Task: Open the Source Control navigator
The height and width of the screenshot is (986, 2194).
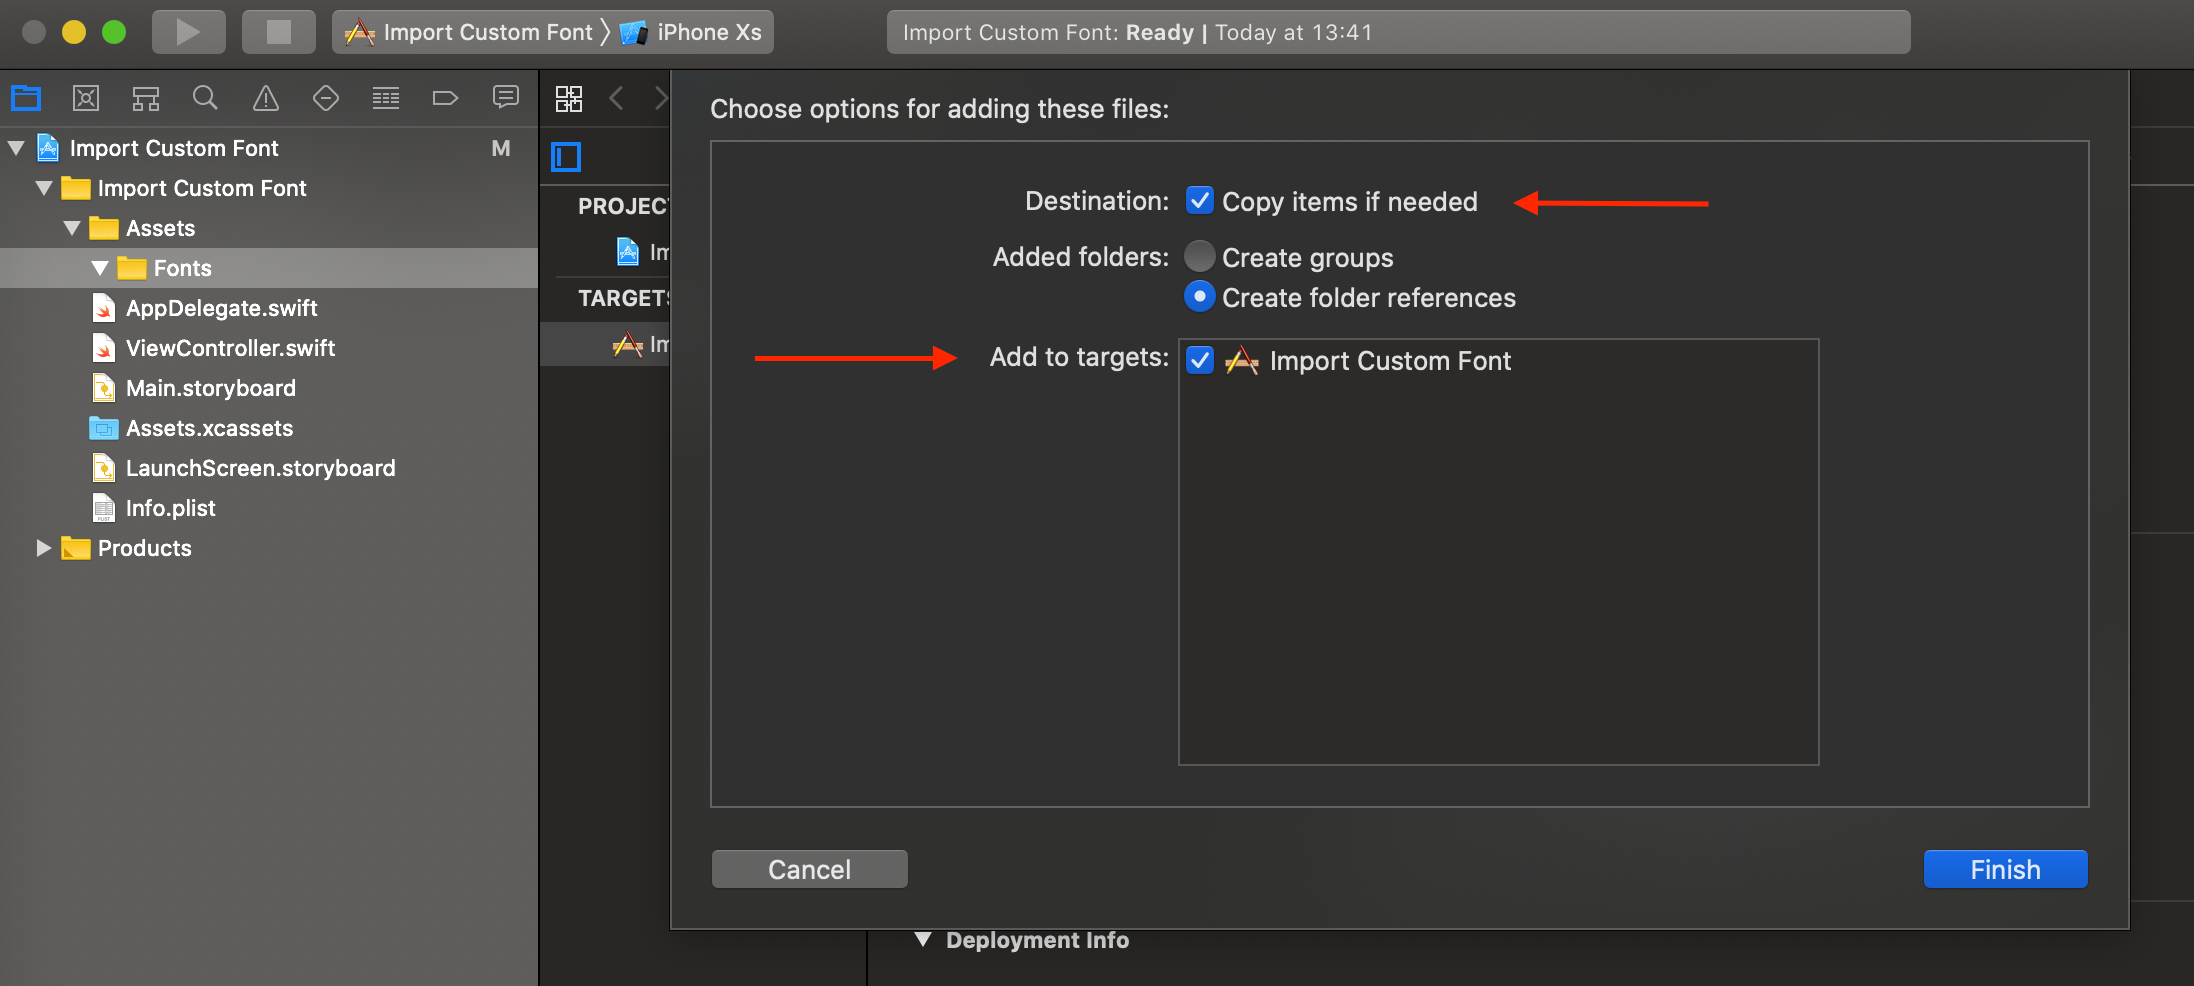Action: click(x=86, y=98)
